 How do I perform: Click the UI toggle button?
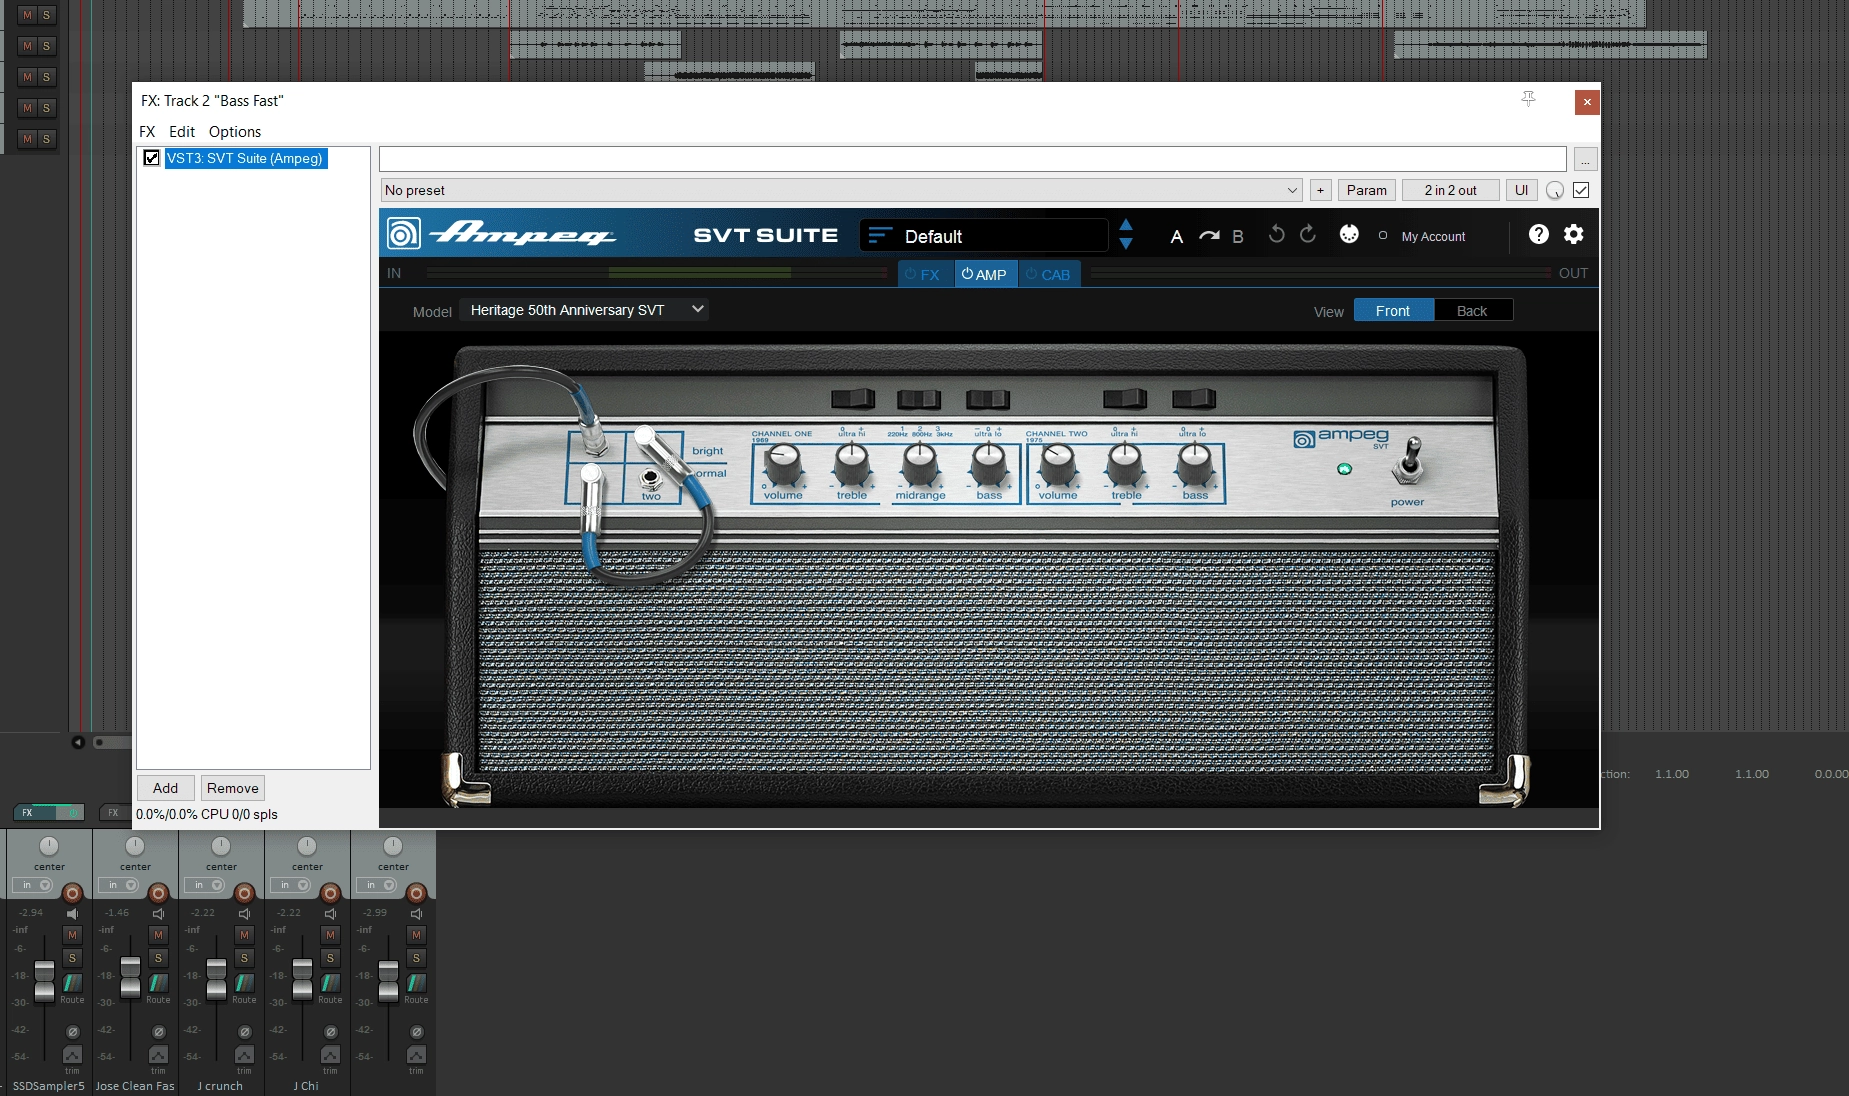coord(1521,190)
